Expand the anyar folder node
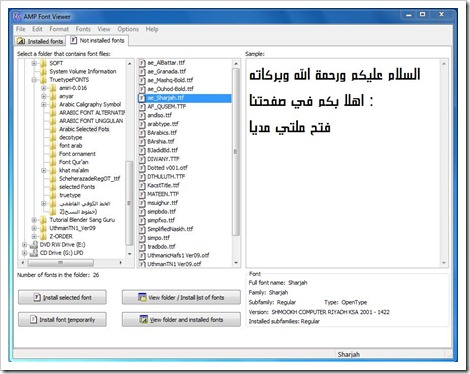 click(x=44, y=96)
